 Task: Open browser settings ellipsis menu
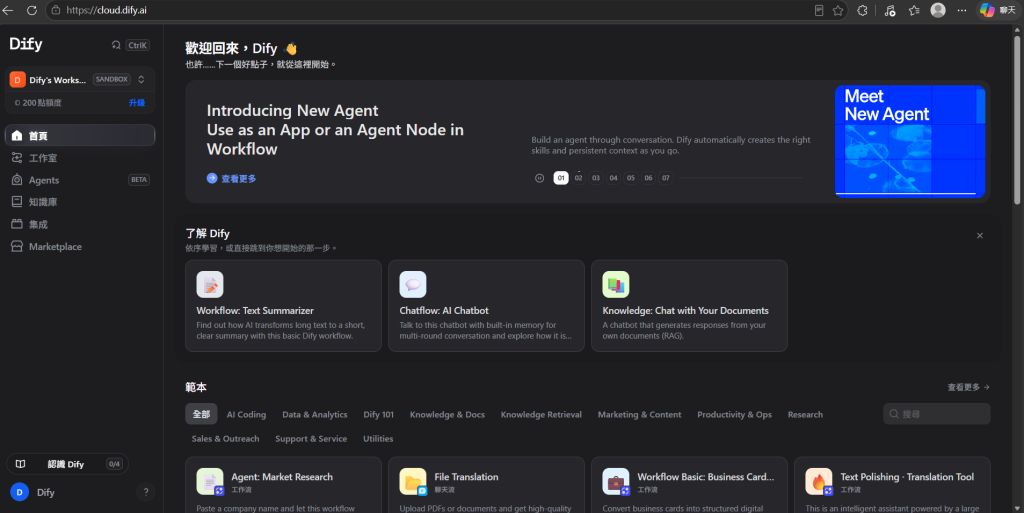pyautogui.click(x=961, y=10)
